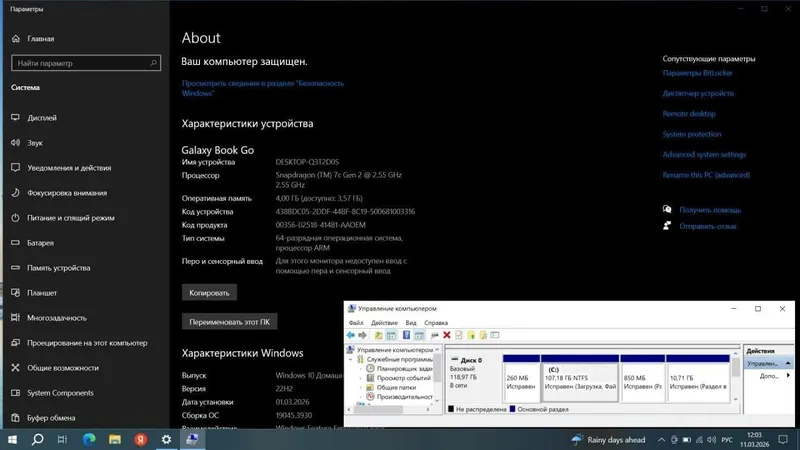800x450 pixels.
Task: Open the Файл menu in Computer Management
Action: point(356,323)
